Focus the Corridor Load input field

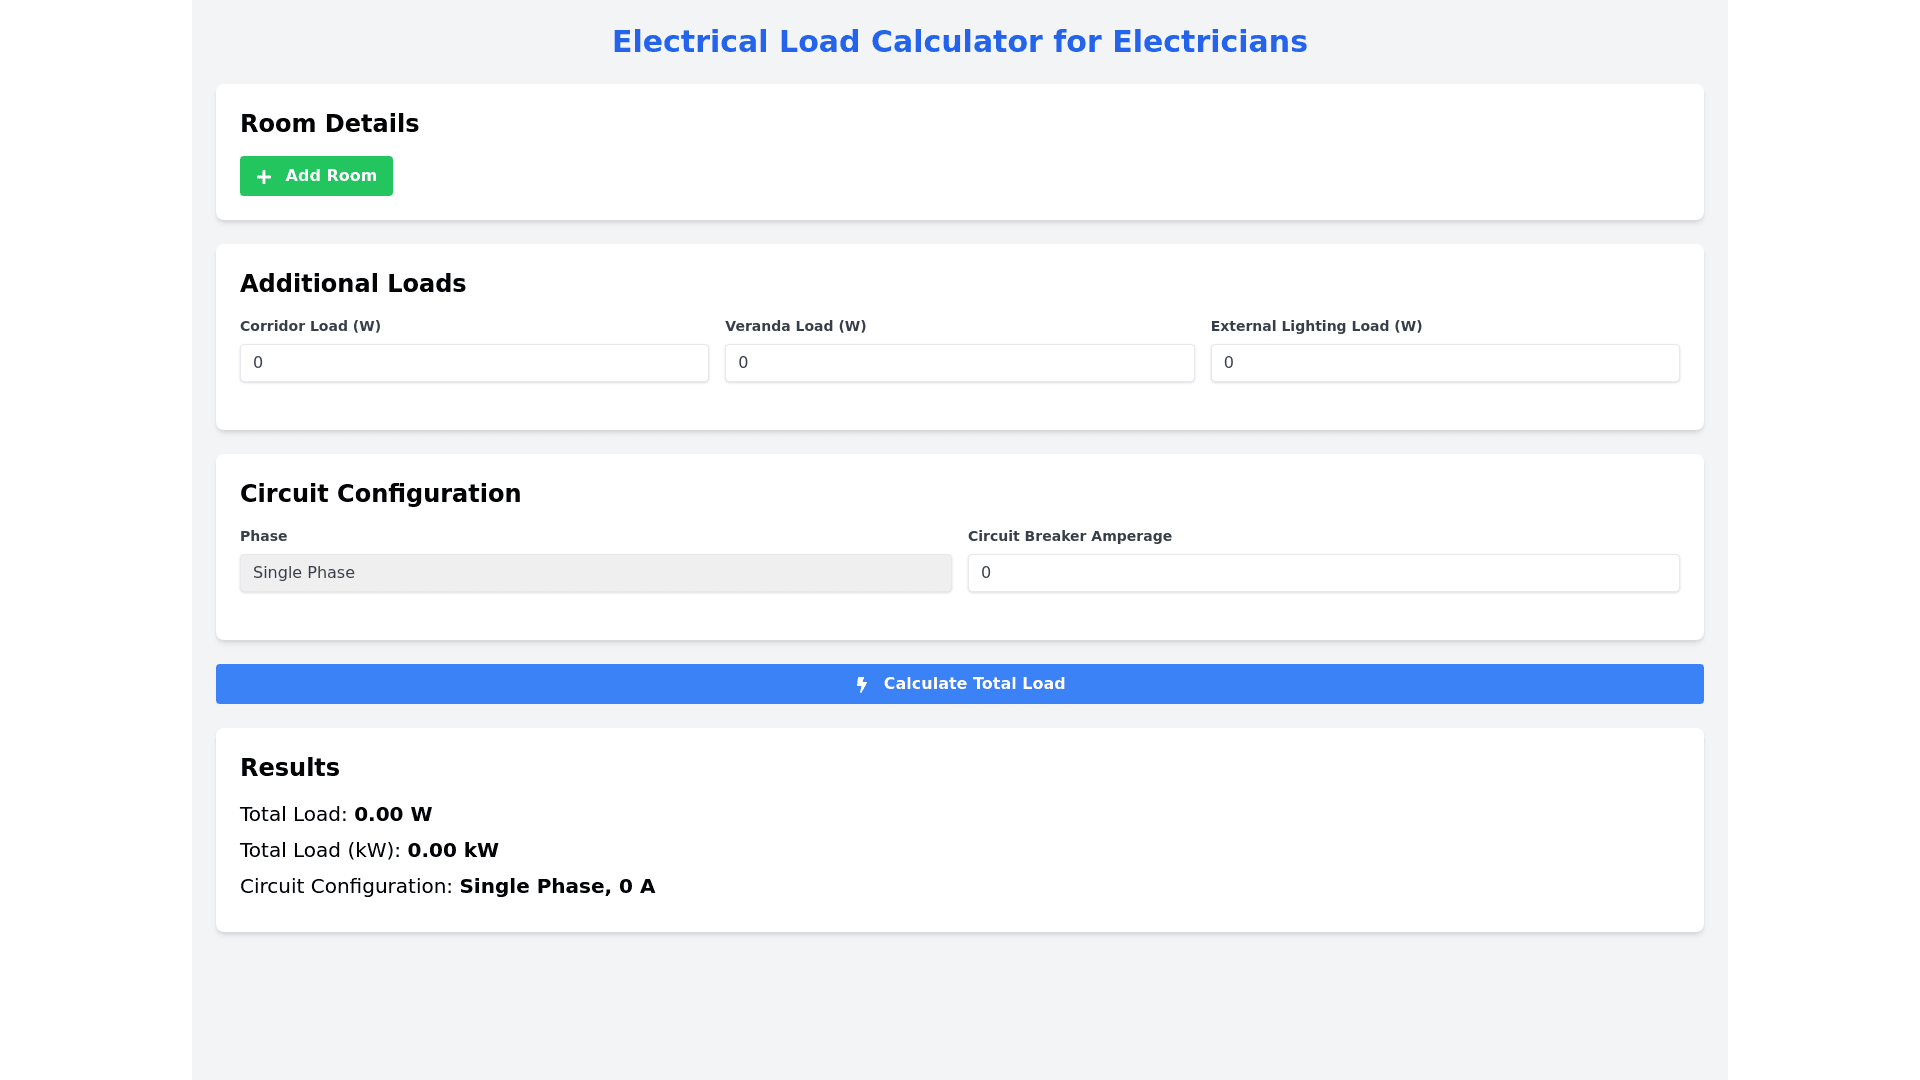474,363
